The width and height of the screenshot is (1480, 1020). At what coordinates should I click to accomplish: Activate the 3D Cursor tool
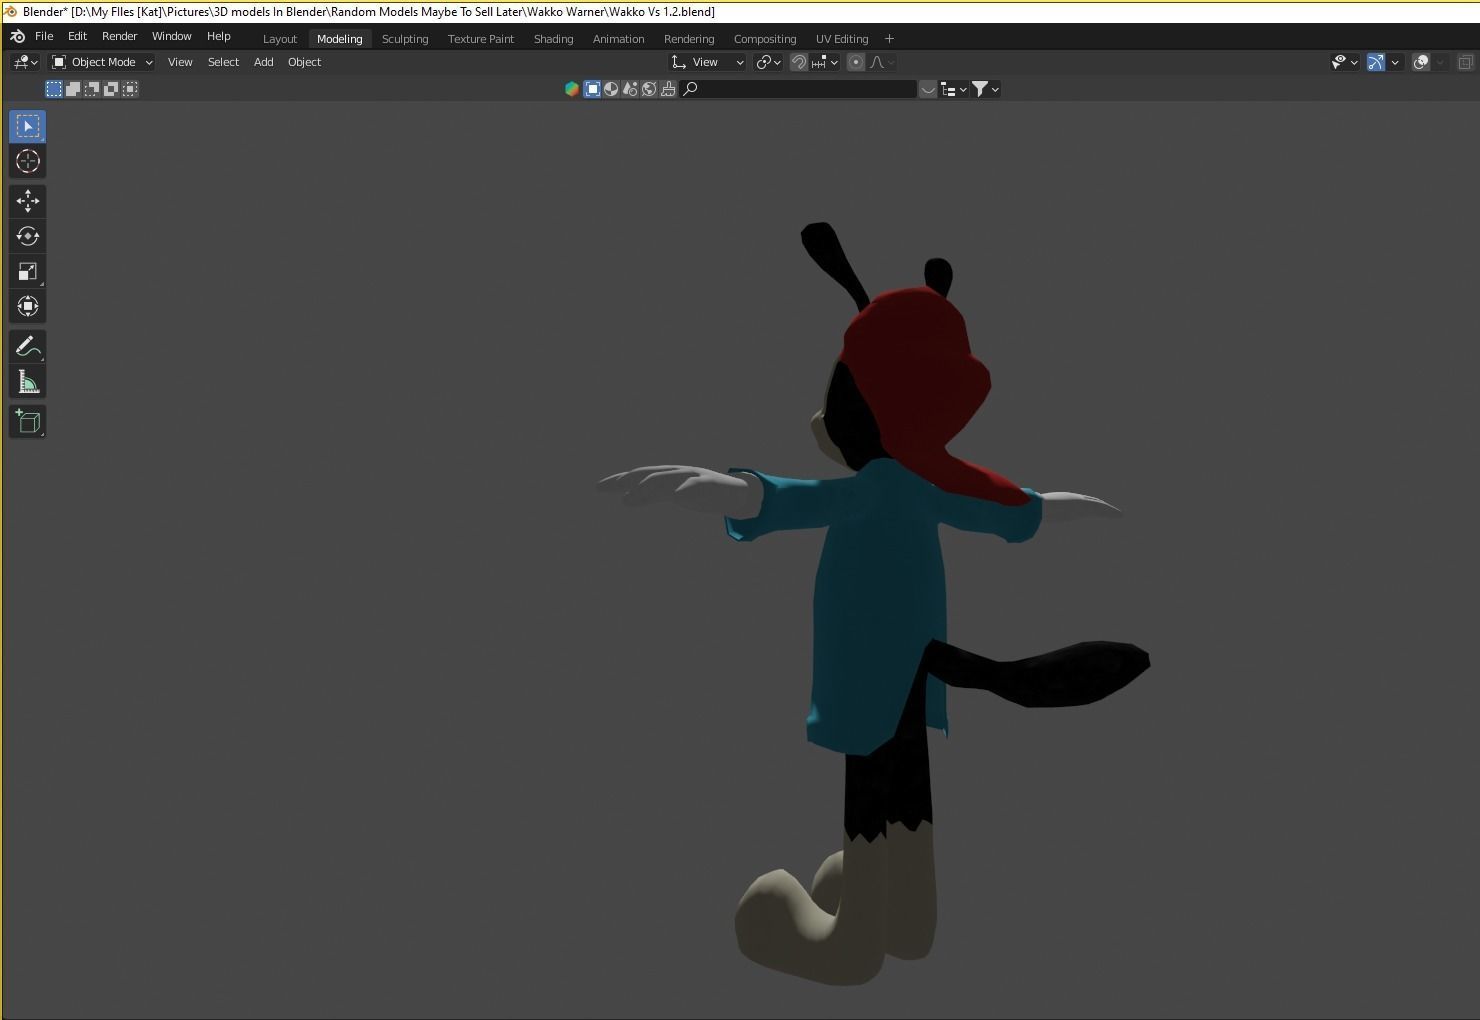click(27, 161)
